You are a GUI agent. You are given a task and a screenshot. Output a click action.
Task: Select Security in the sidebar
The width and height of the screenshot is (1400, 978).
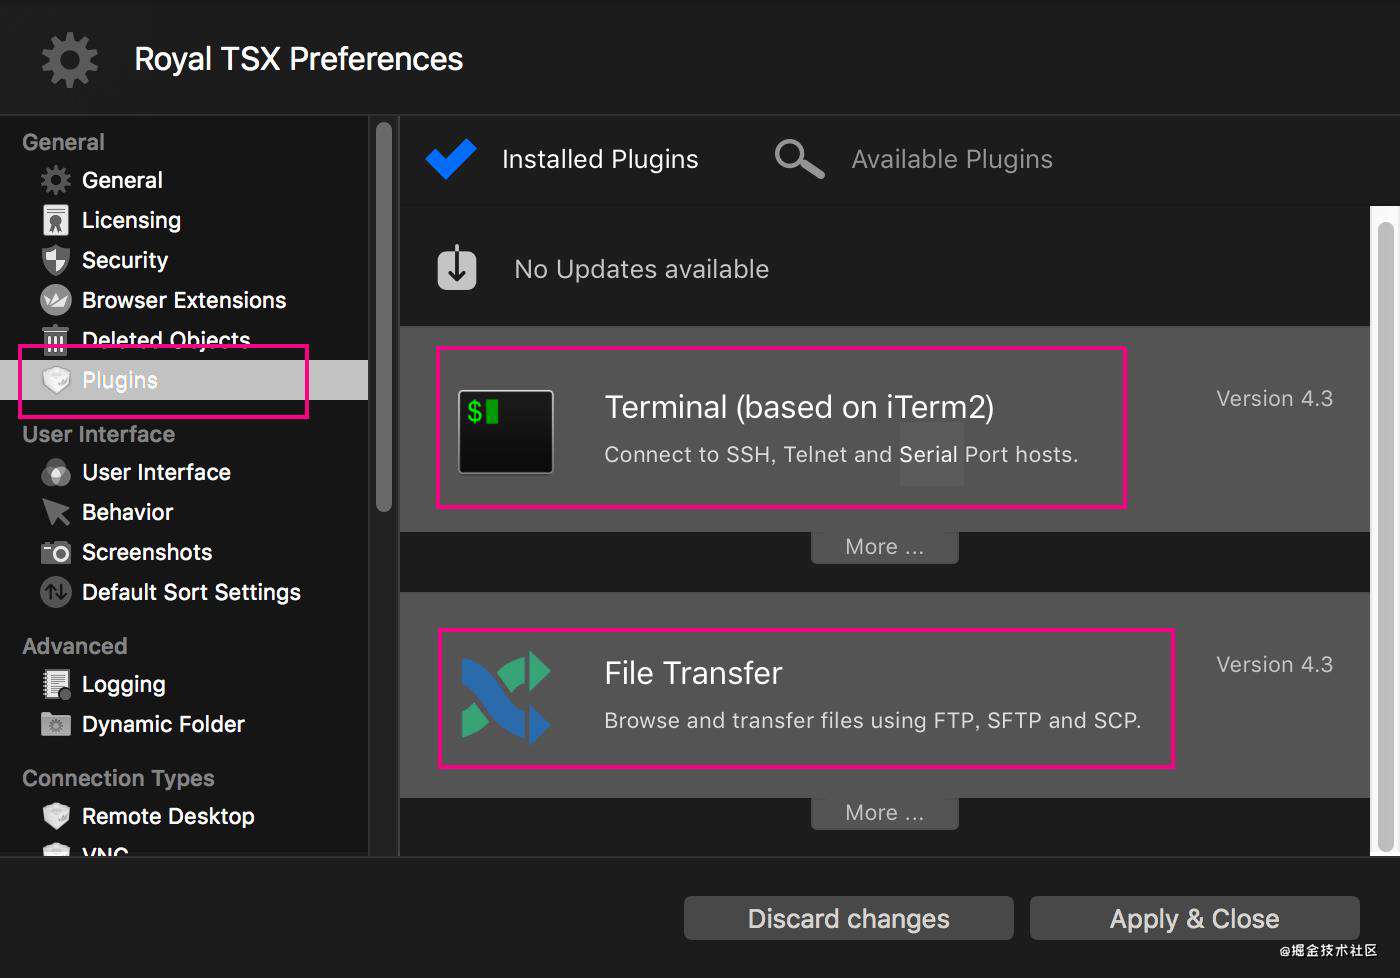pyautogui.click(x=125, y=260)
